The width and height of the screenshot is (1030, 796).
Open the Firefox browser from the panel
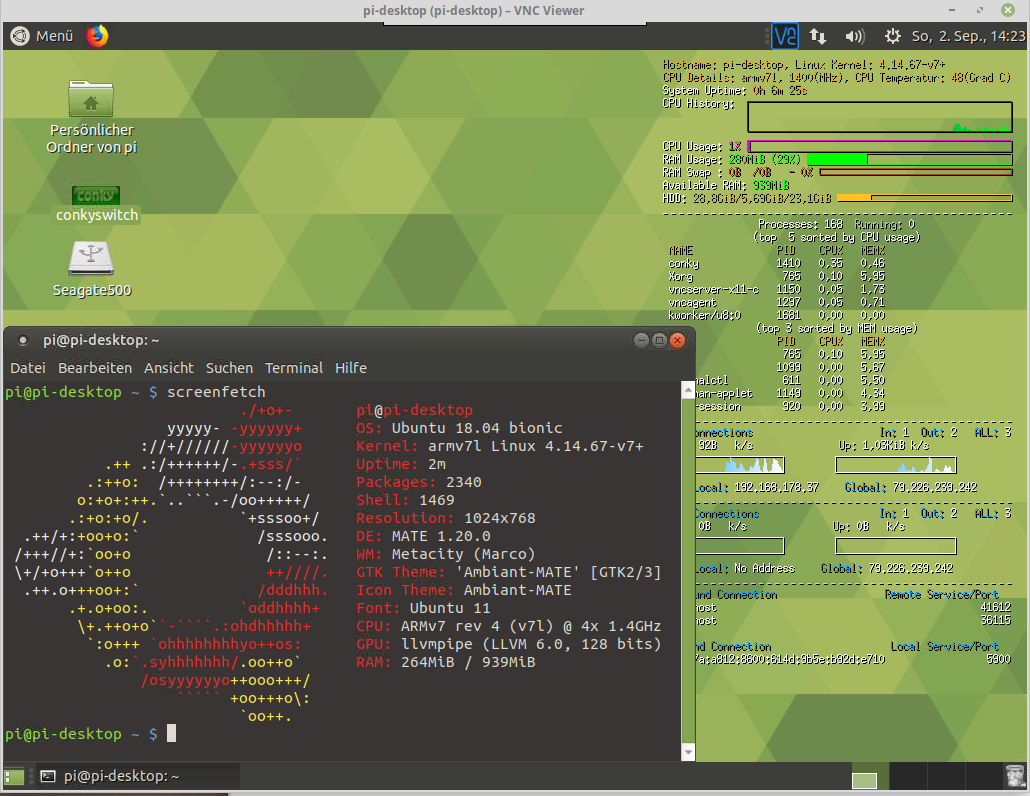point(97,36)
